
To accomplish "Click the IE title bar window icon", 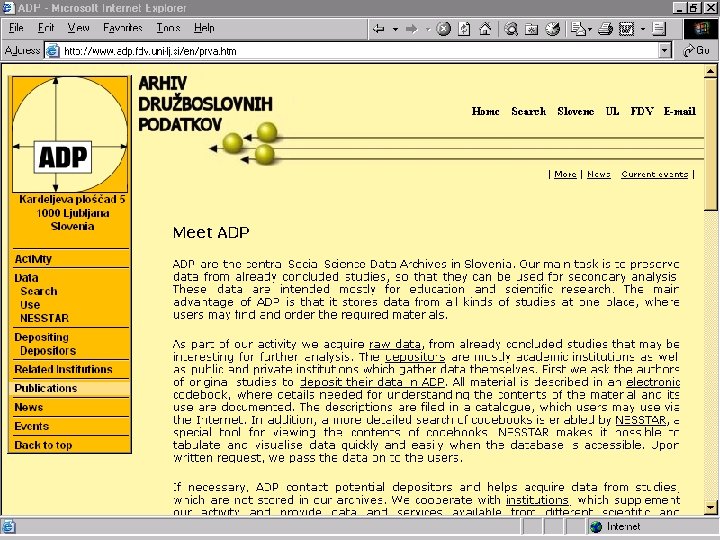I will [x=9, y=8].
